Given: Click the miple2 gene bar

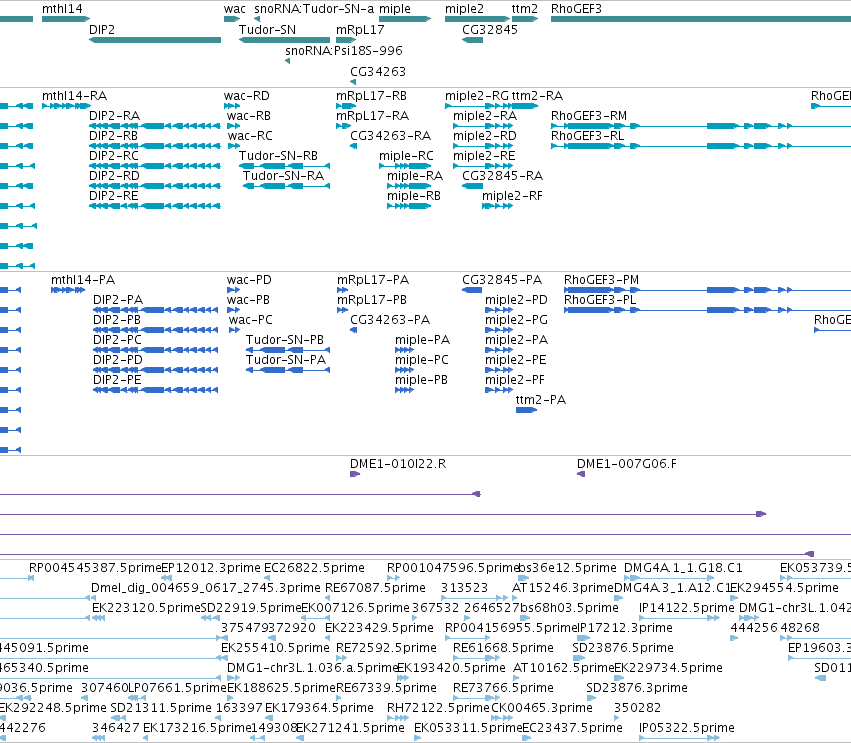Looking at the screenshot, I should [x=478, y=19].
